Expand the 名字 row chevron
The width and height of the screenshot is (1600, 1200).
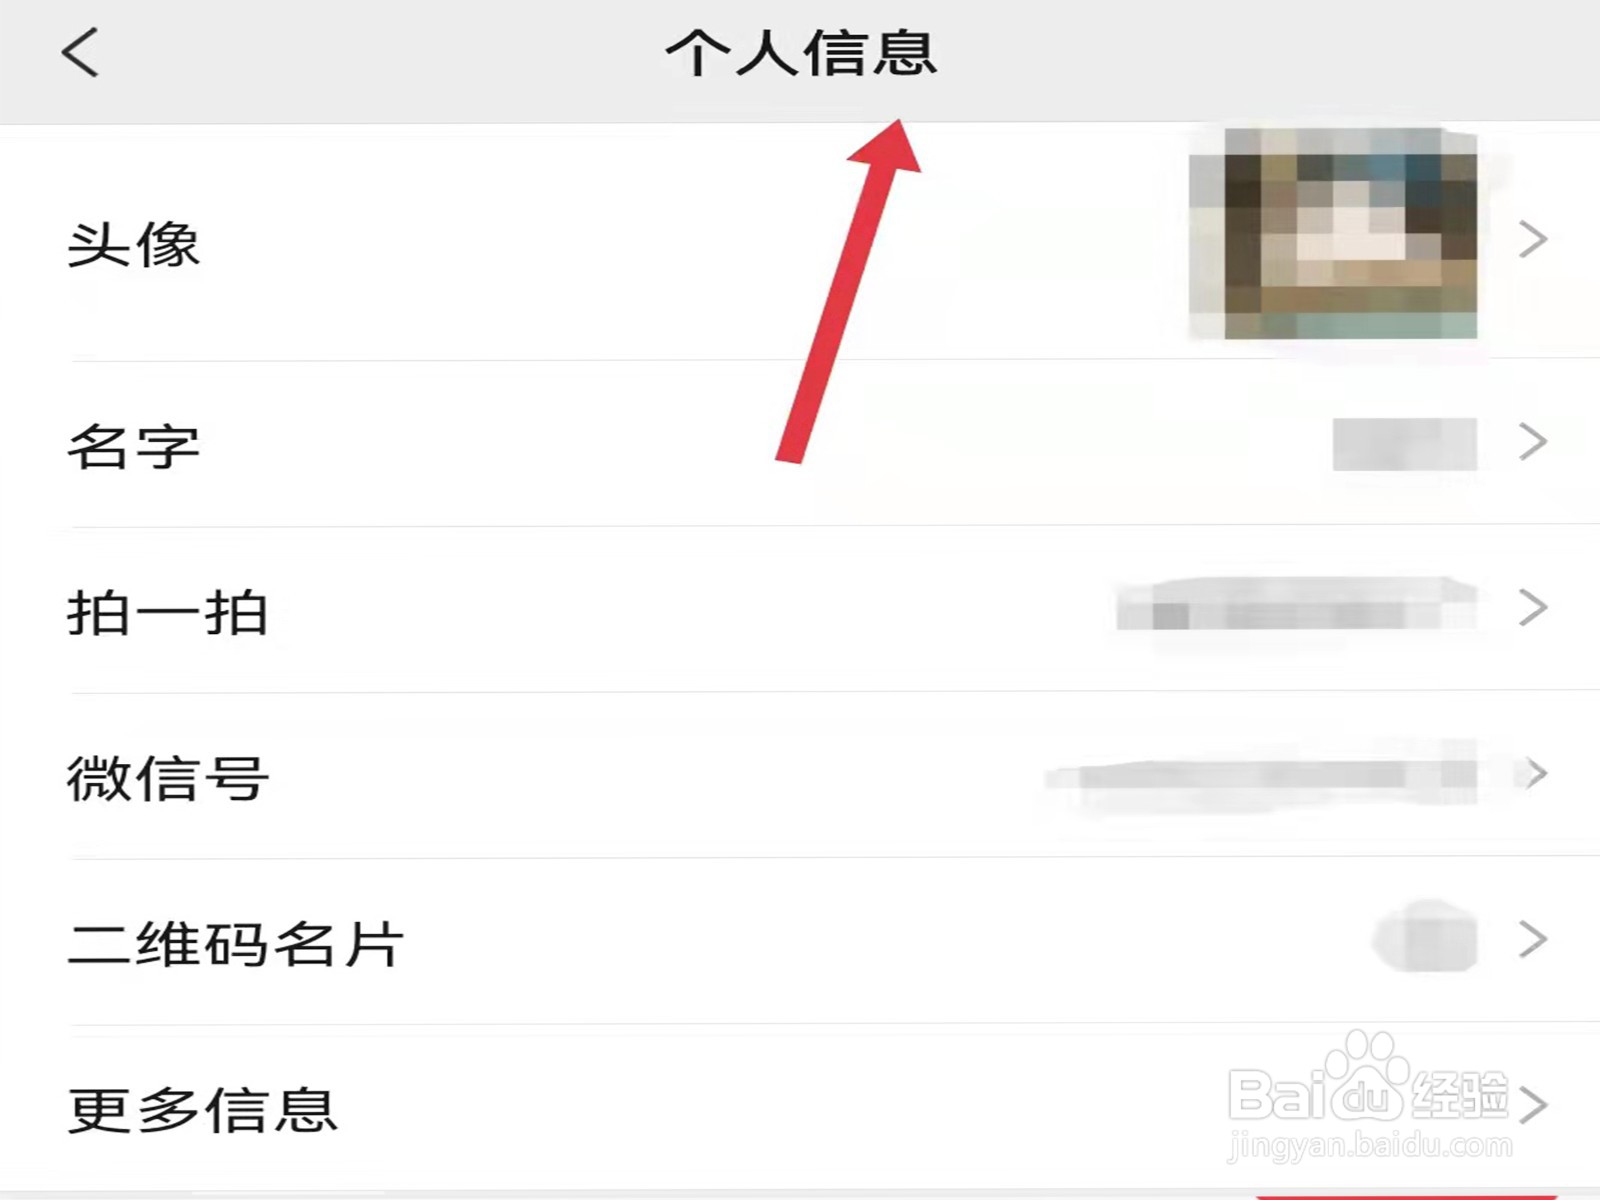pyautogui.click(x=1533, y=441)
